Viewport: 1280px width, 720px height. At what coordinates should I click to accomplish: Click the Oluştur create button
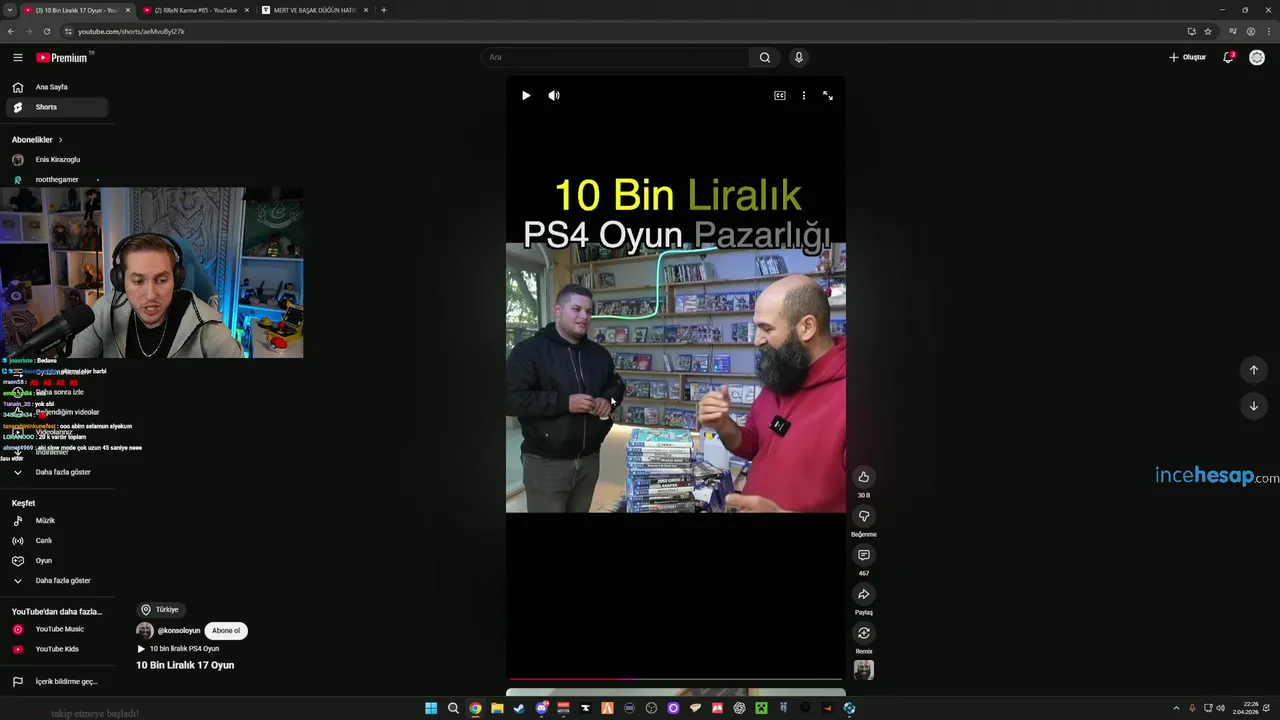pos(1188,58)
